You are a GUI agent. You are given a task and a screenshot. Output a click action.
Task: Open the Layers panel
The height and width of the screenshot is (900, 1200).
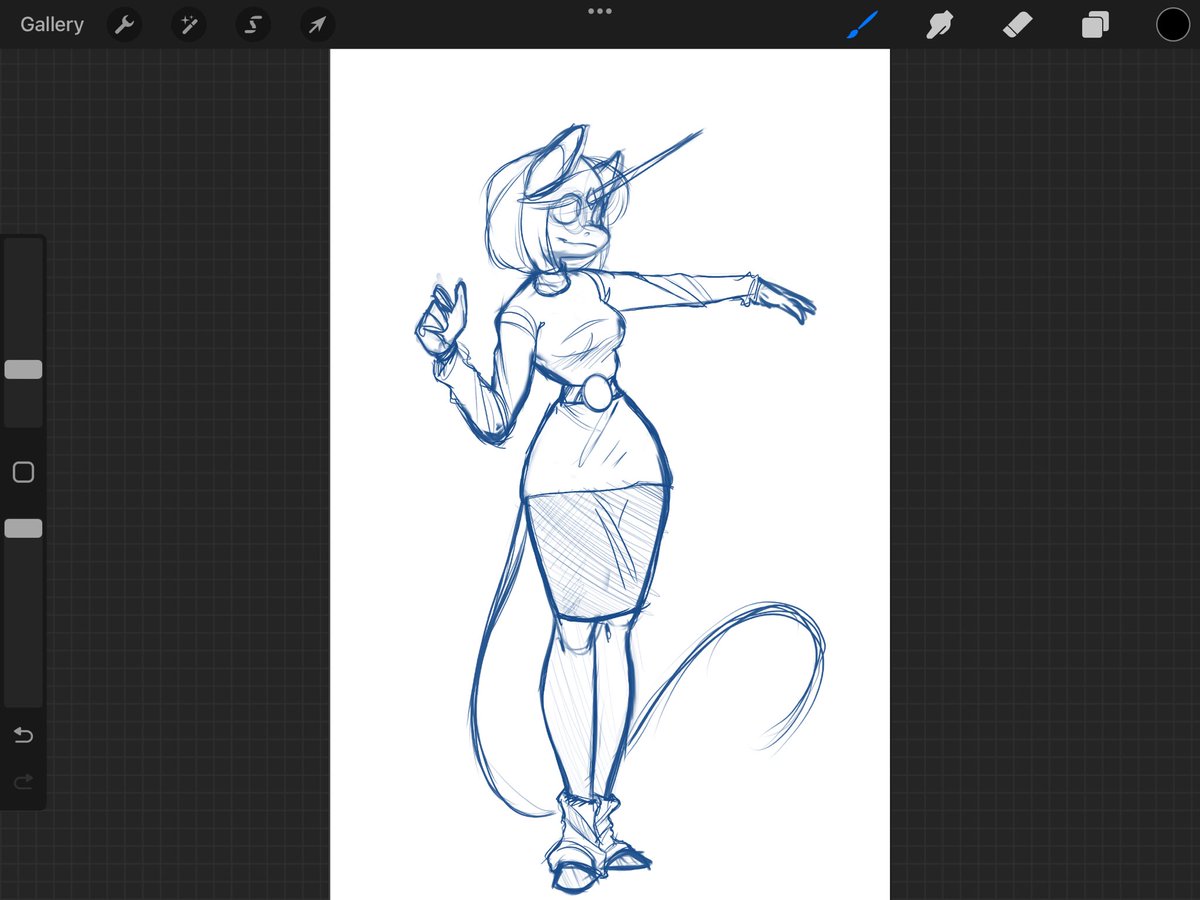pyautogui.click(x=1095, y=24)
